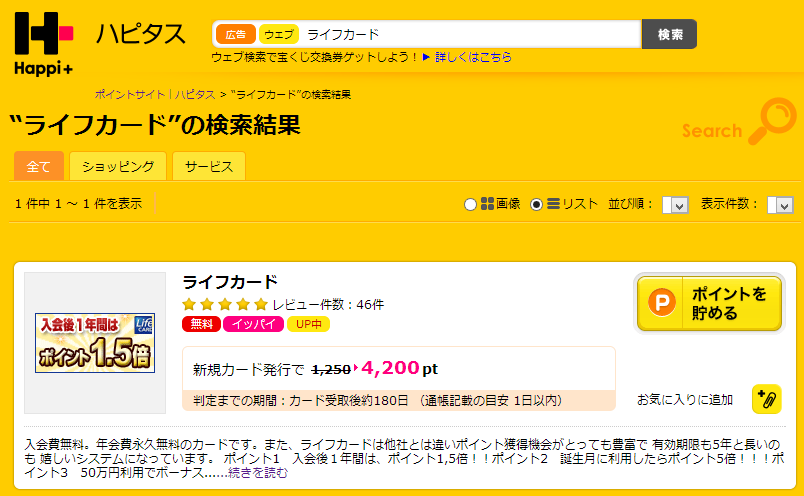
Task: Click the five-star review rating
Action: pos(225,305)
